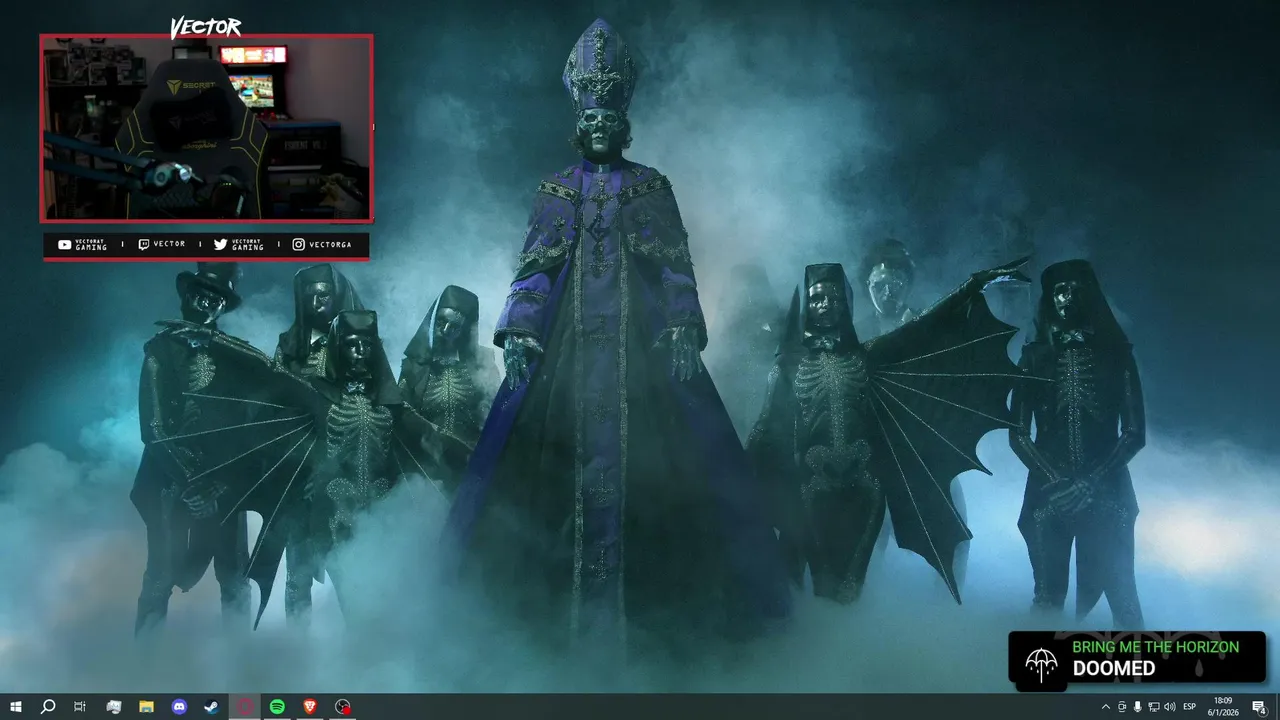Expand hidden system tray icons chevron
Viewport: 1280px width, 720px height.
coord(1106,707)
